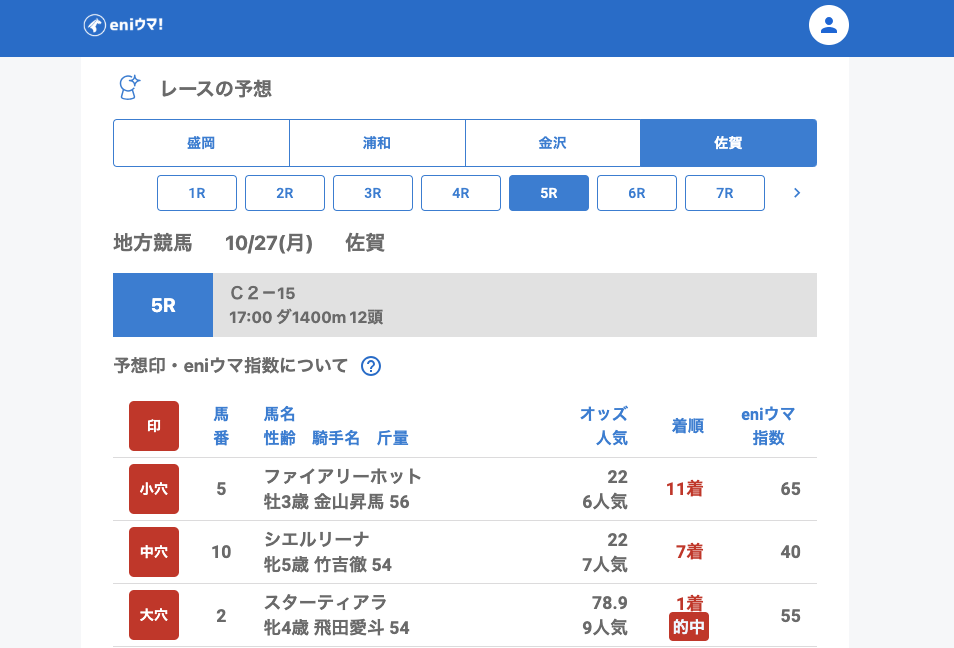
Task: Select the 盛岡 racecourse tab
Action: [x=201, y=143]
